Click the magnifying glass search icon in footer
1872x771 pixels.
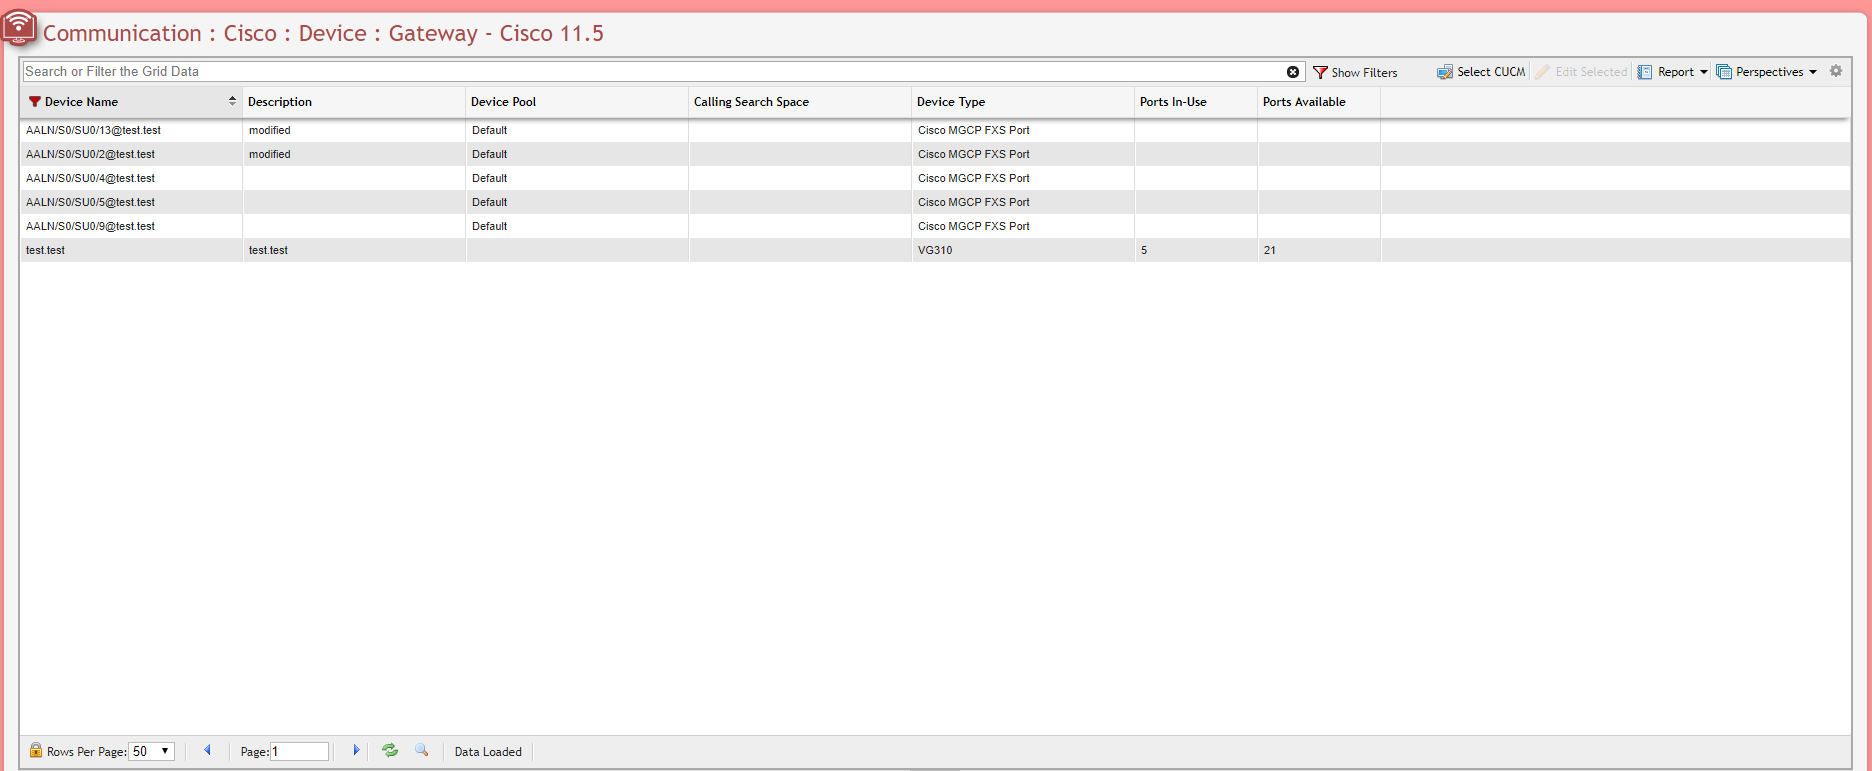422,750
